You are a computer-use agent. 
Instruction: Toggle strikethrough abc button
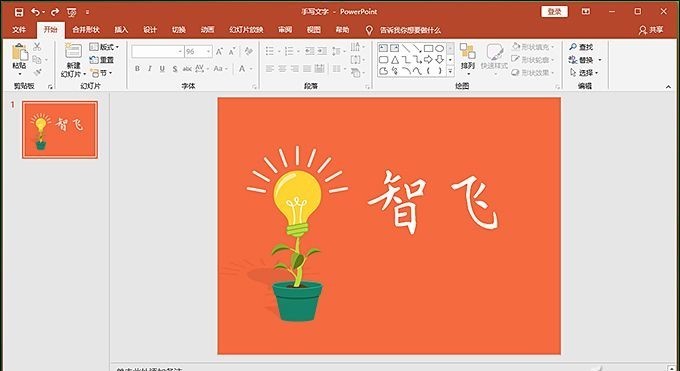click(187, 69)
